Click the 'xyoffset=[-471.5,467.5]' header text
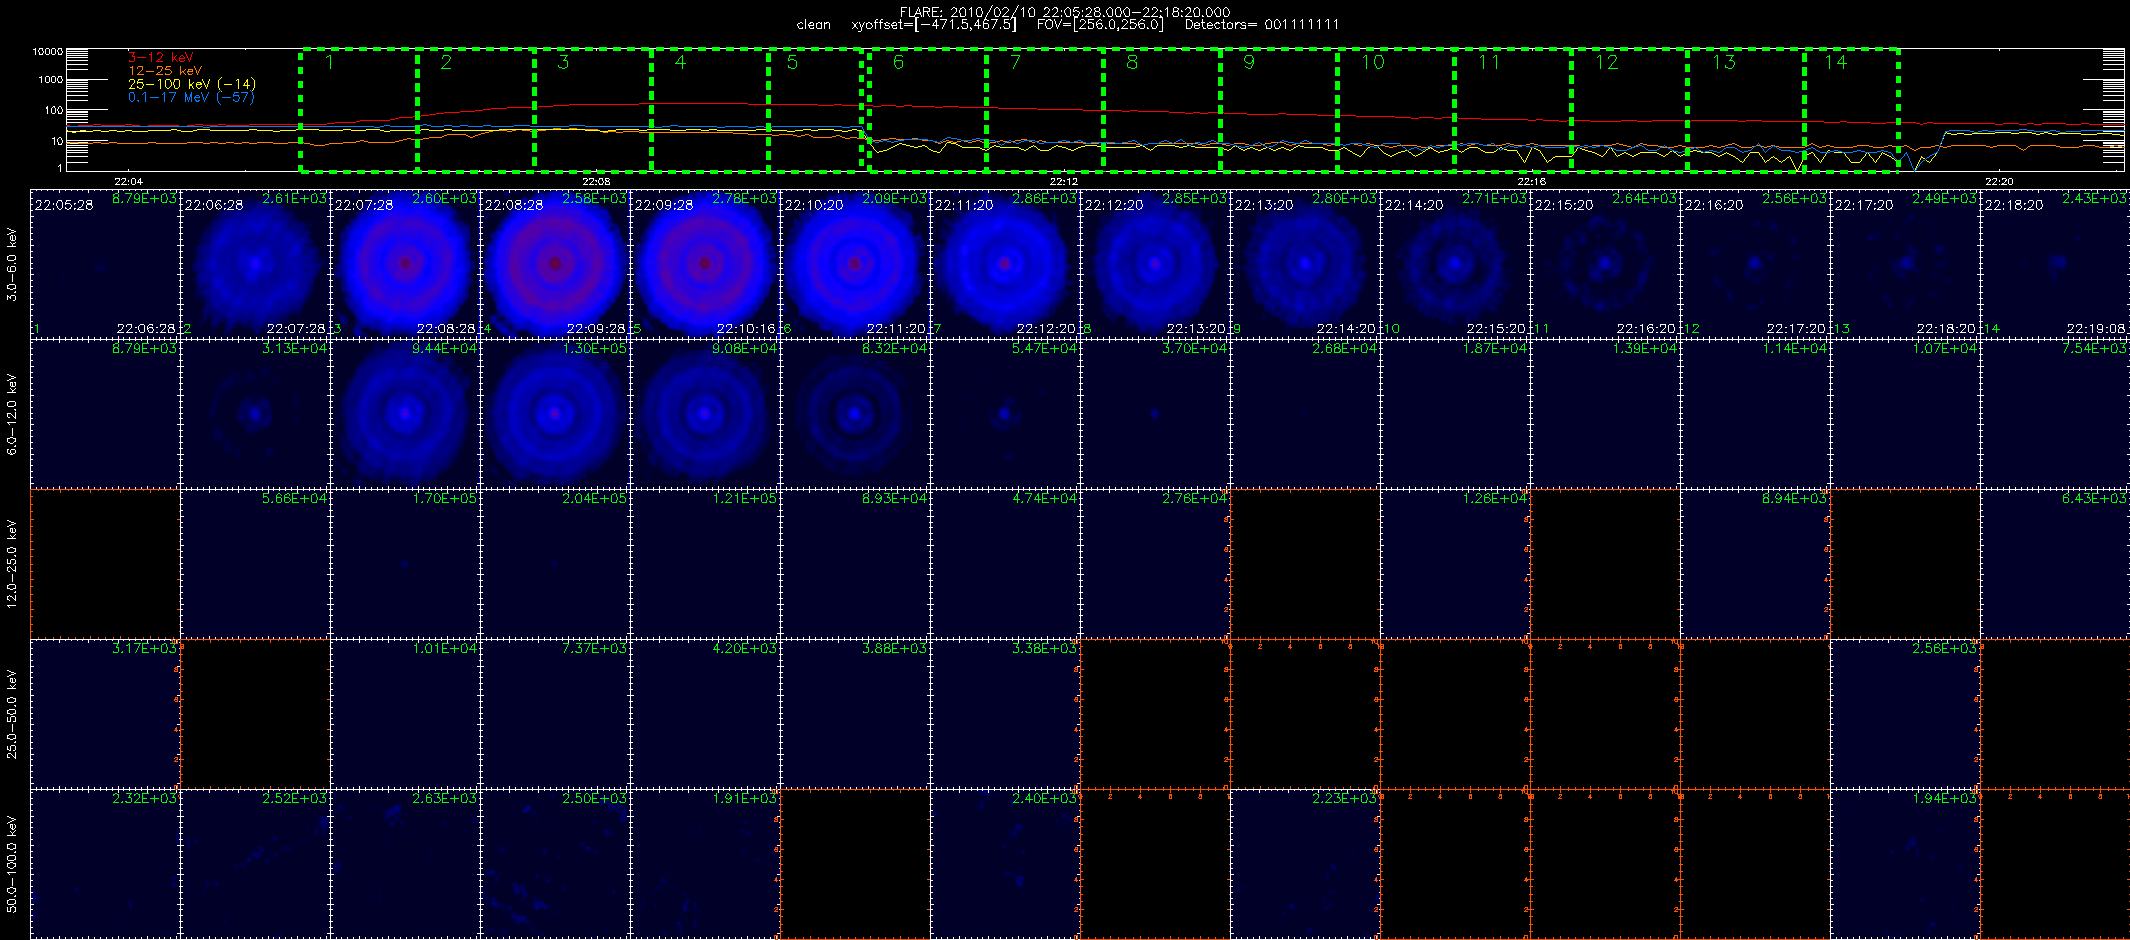Screen dimensions: 2130x940 pyautogui.click(x=934, y=25)
